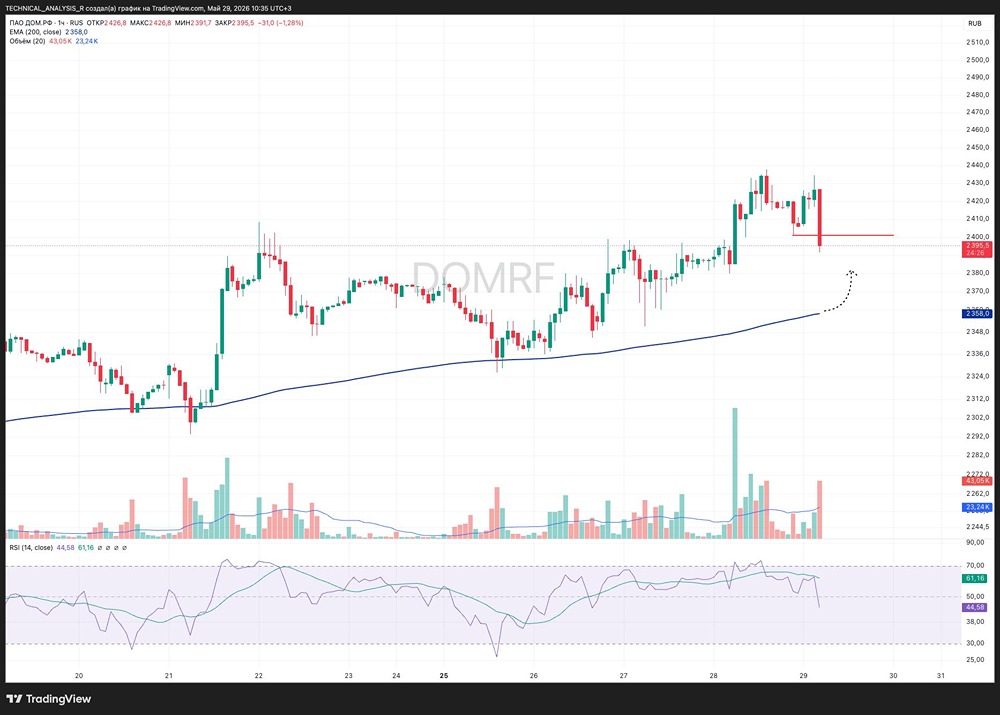1000x715 pixels.
Task: Click the RSI legend value 61,16
Action: [86, 547]
